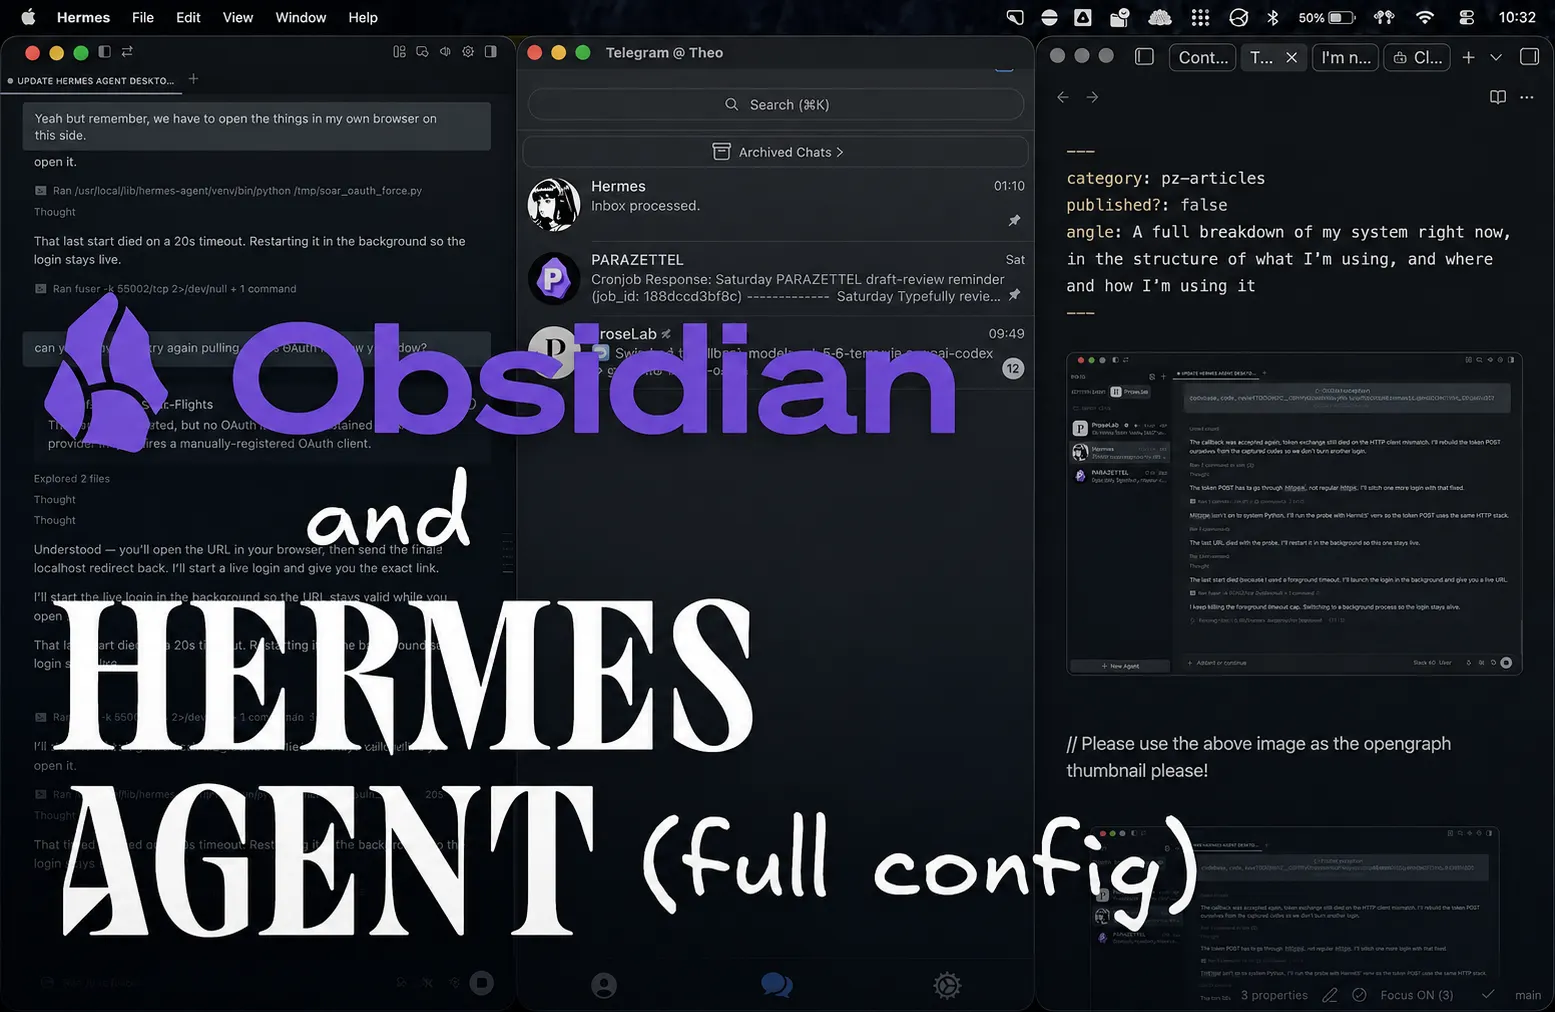Click the pencil edit icon in status bar
Image resolution: width=1555 pixels, height=1012 pixels.
tap(1329, 995)
